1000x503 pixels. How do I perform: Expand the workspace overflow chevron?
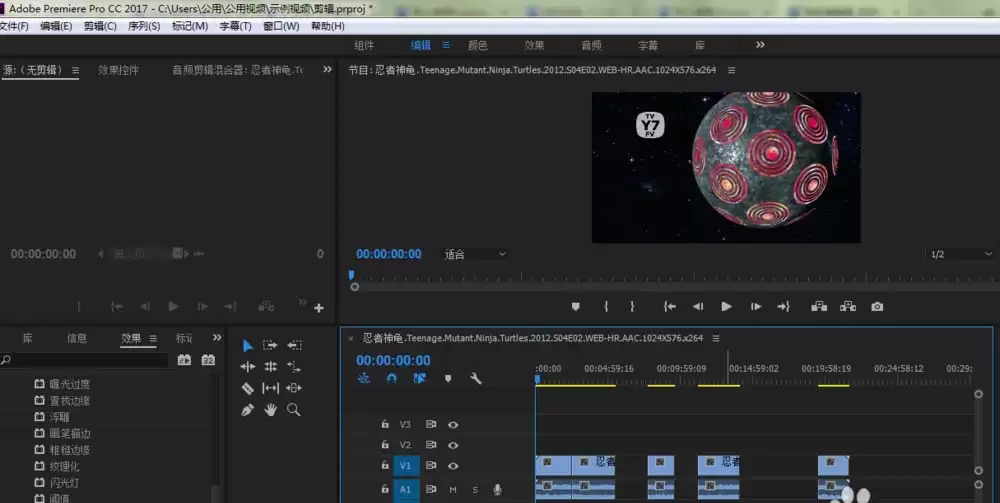pos(760,45)
